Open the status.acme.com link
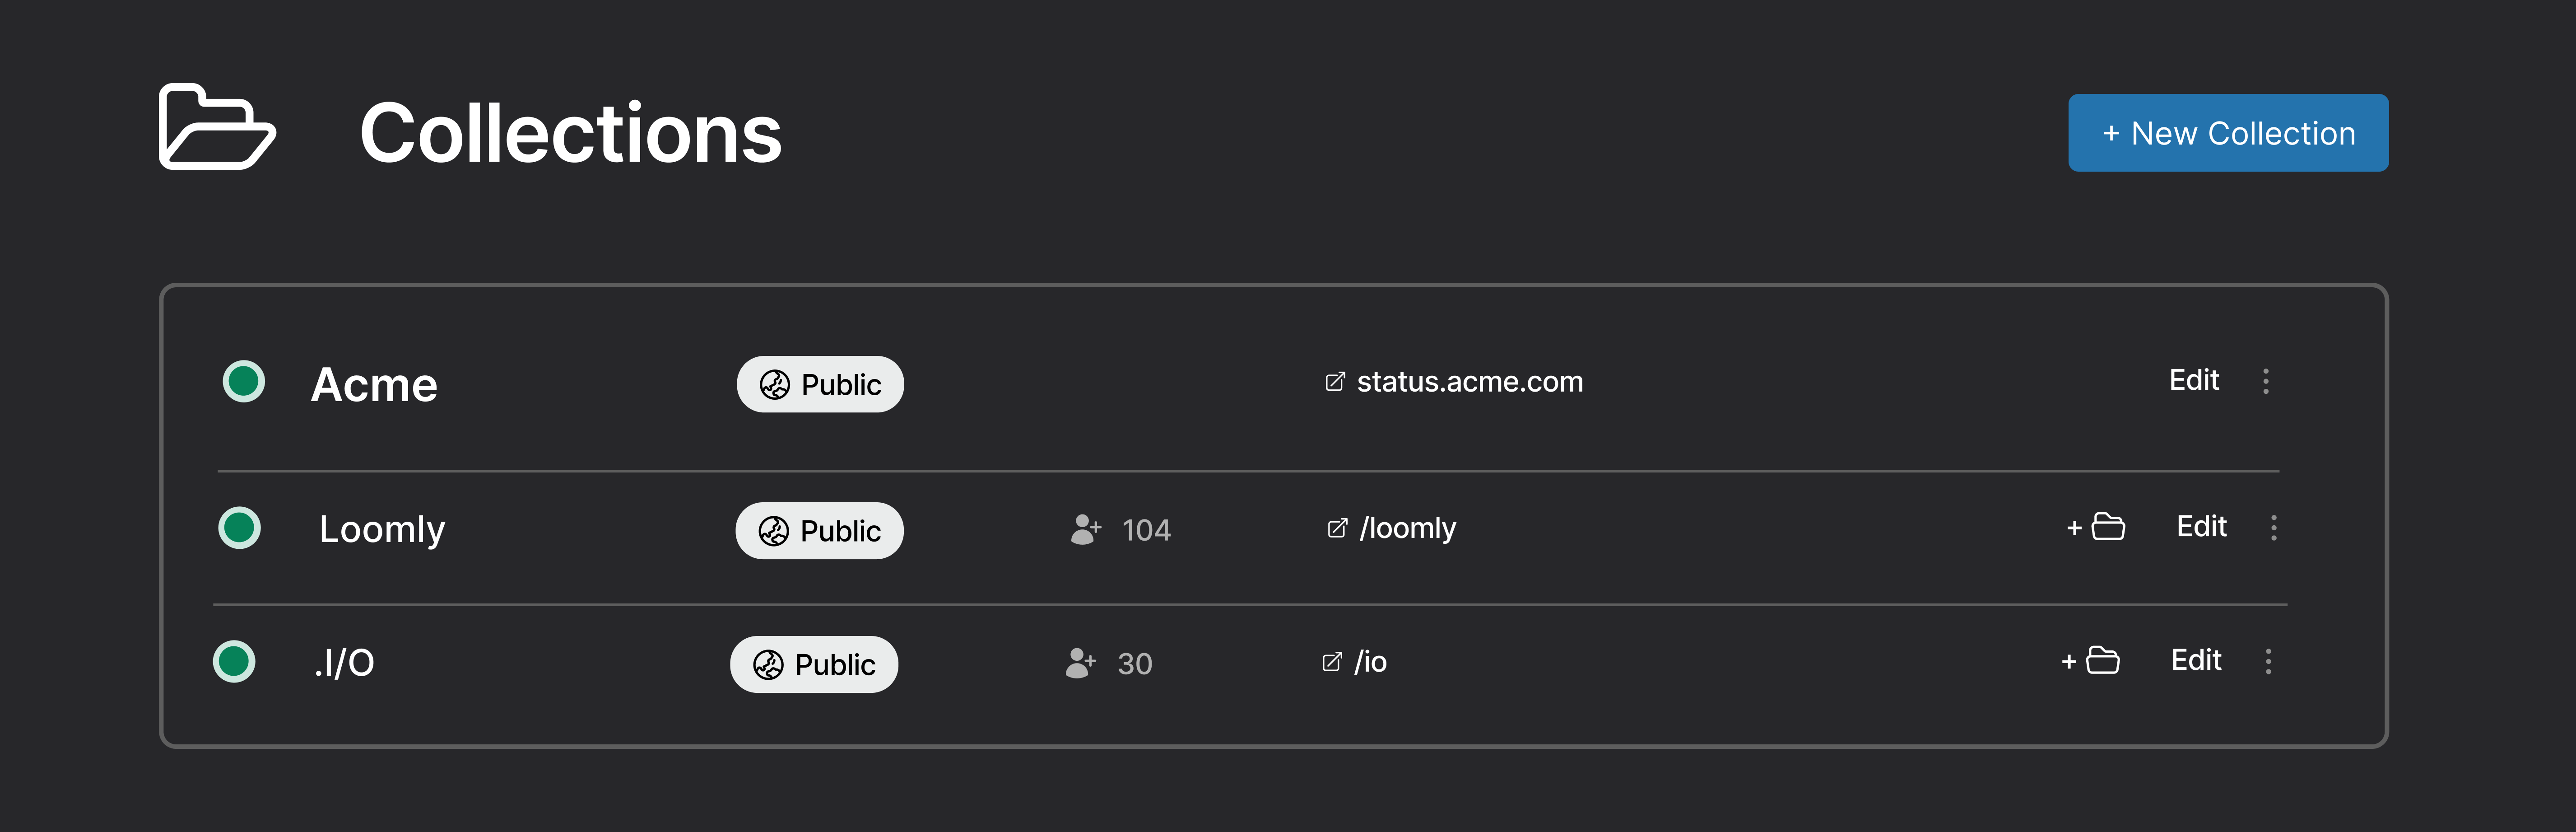The width and height of the screenshot is (2576, 832). [x=1469, y=381]
